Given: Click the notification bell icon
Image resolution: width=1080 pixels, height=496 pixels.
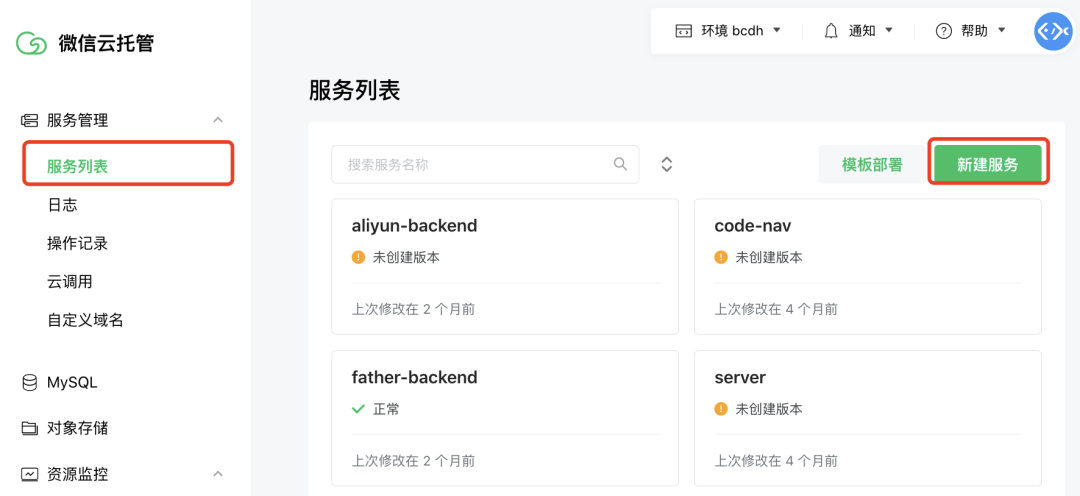Looking at the screenshot, I should (831, 31).
